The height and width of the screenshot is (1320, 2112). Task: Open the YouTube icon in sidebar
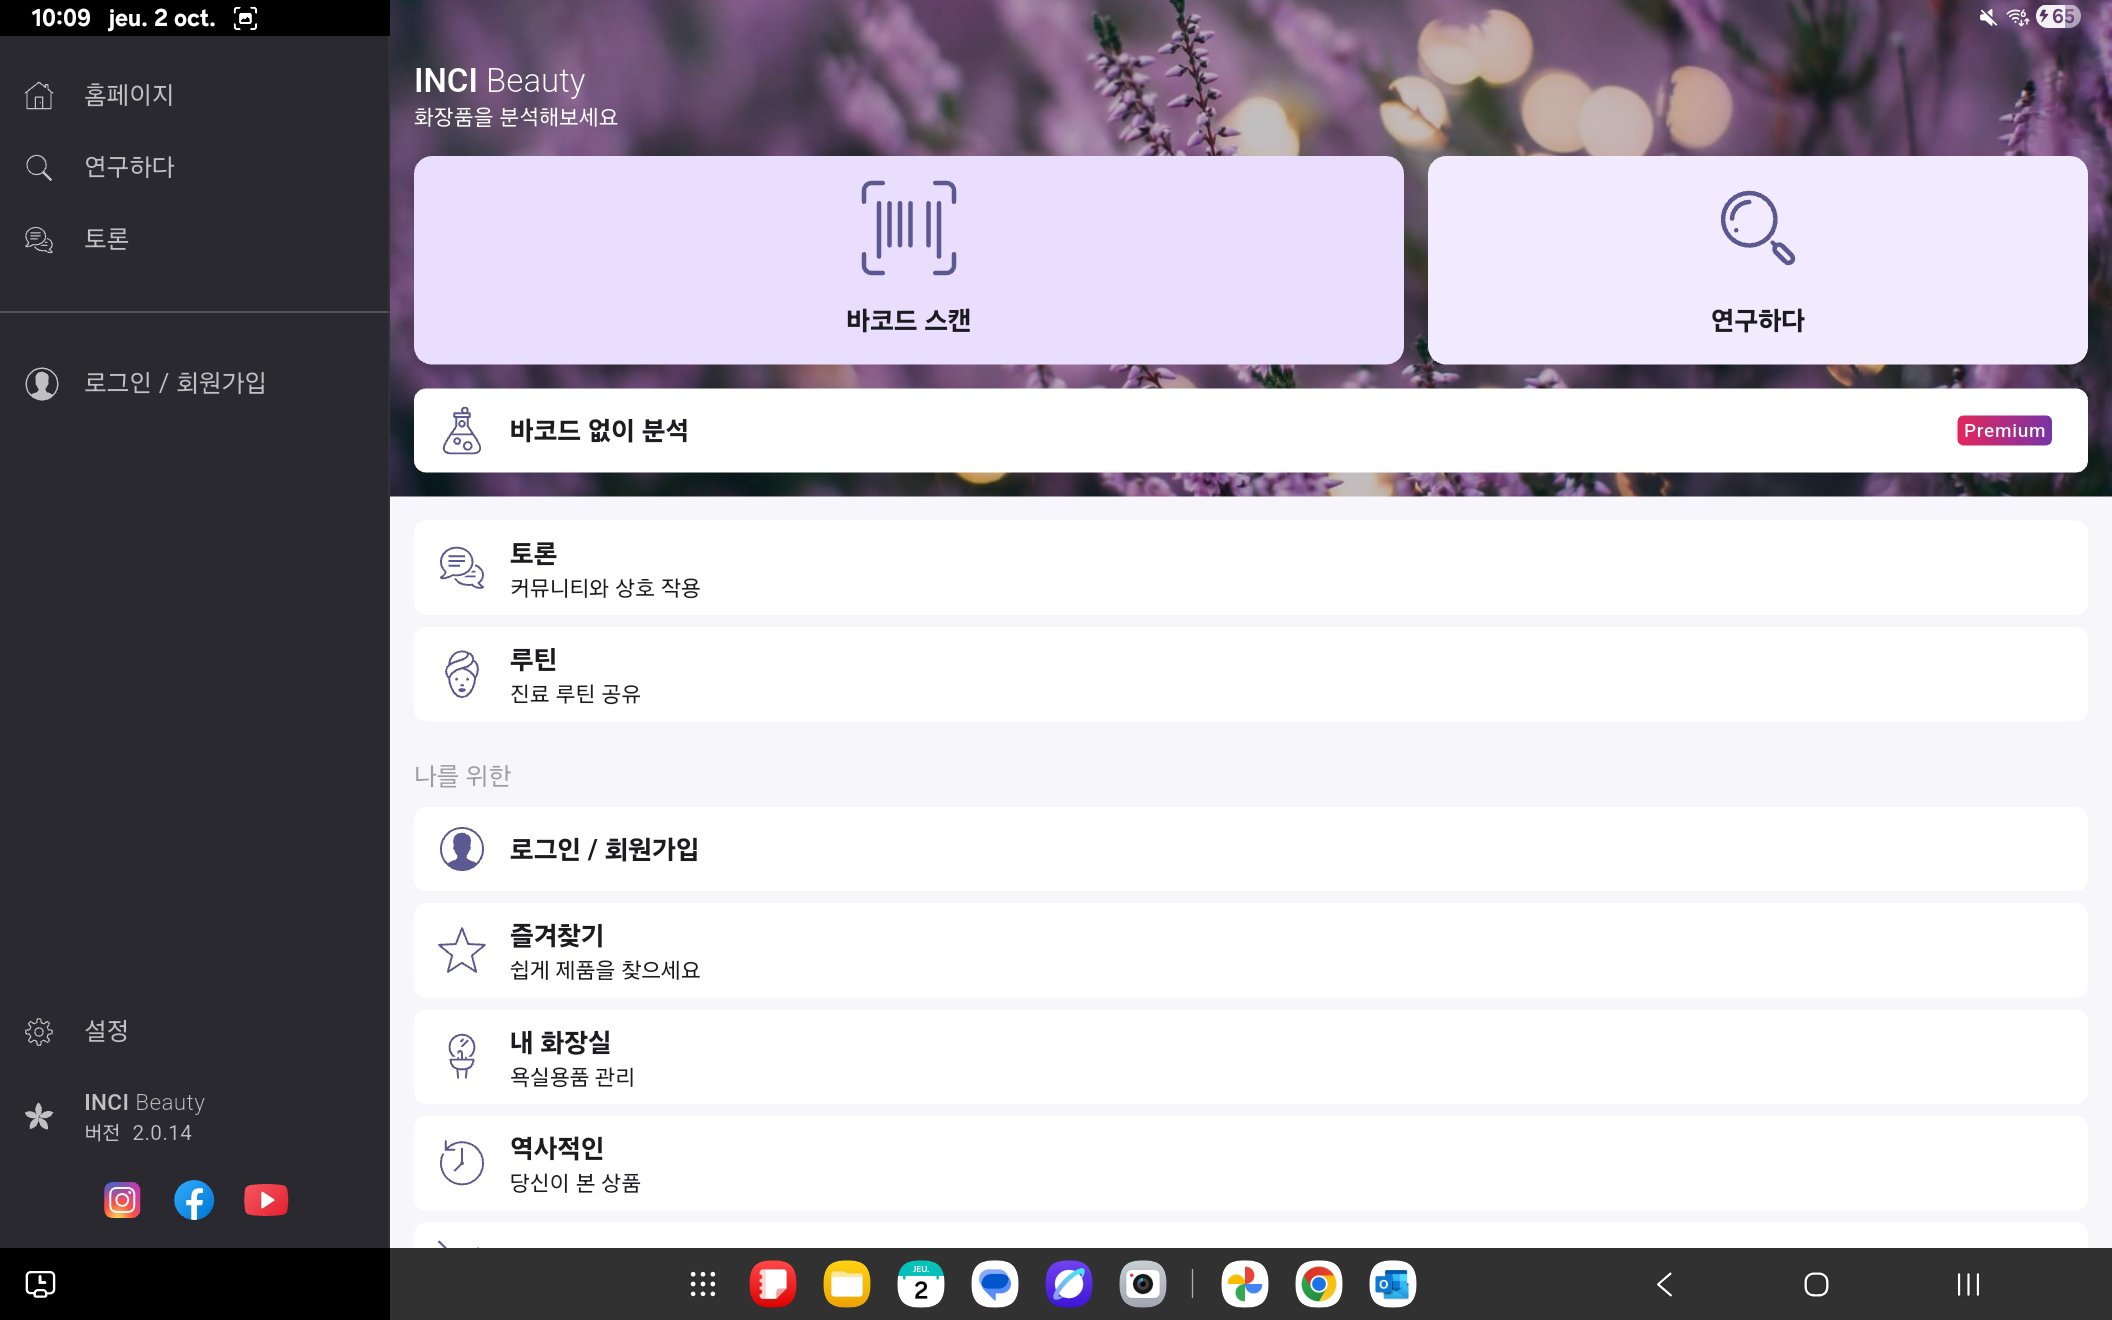point(266,1200)
